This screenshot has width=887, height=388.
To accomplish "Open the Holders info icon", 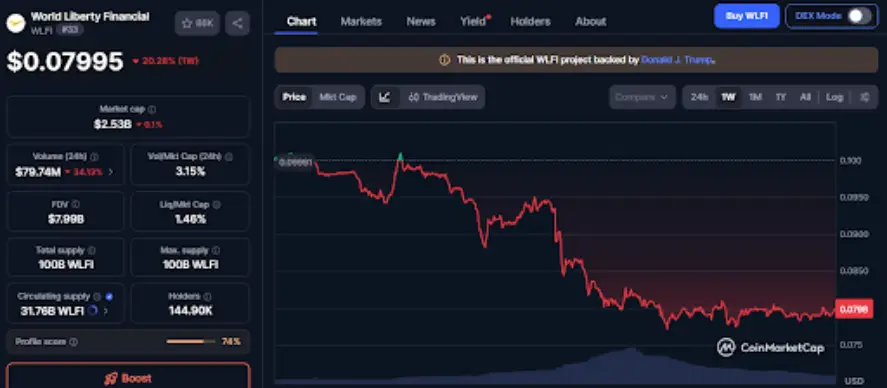I will point(208,296).
